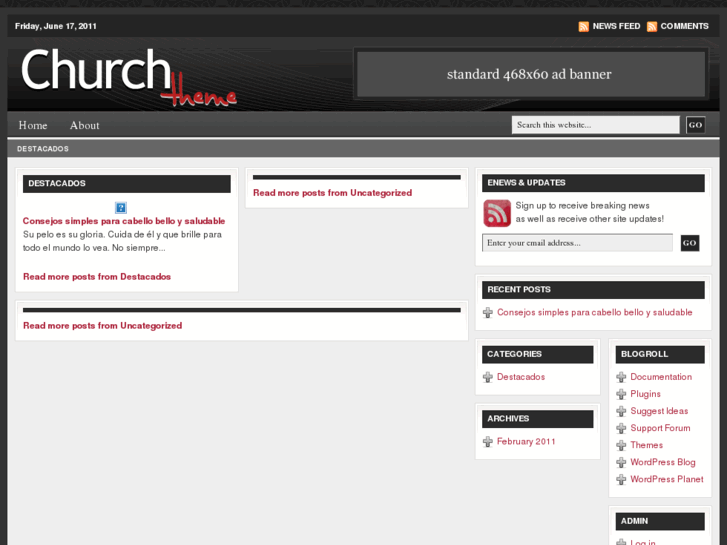Image resolution: width=727 pixels, height=545 pixels.
Task: Open the Destacados category link
Action: click(521, 377)
